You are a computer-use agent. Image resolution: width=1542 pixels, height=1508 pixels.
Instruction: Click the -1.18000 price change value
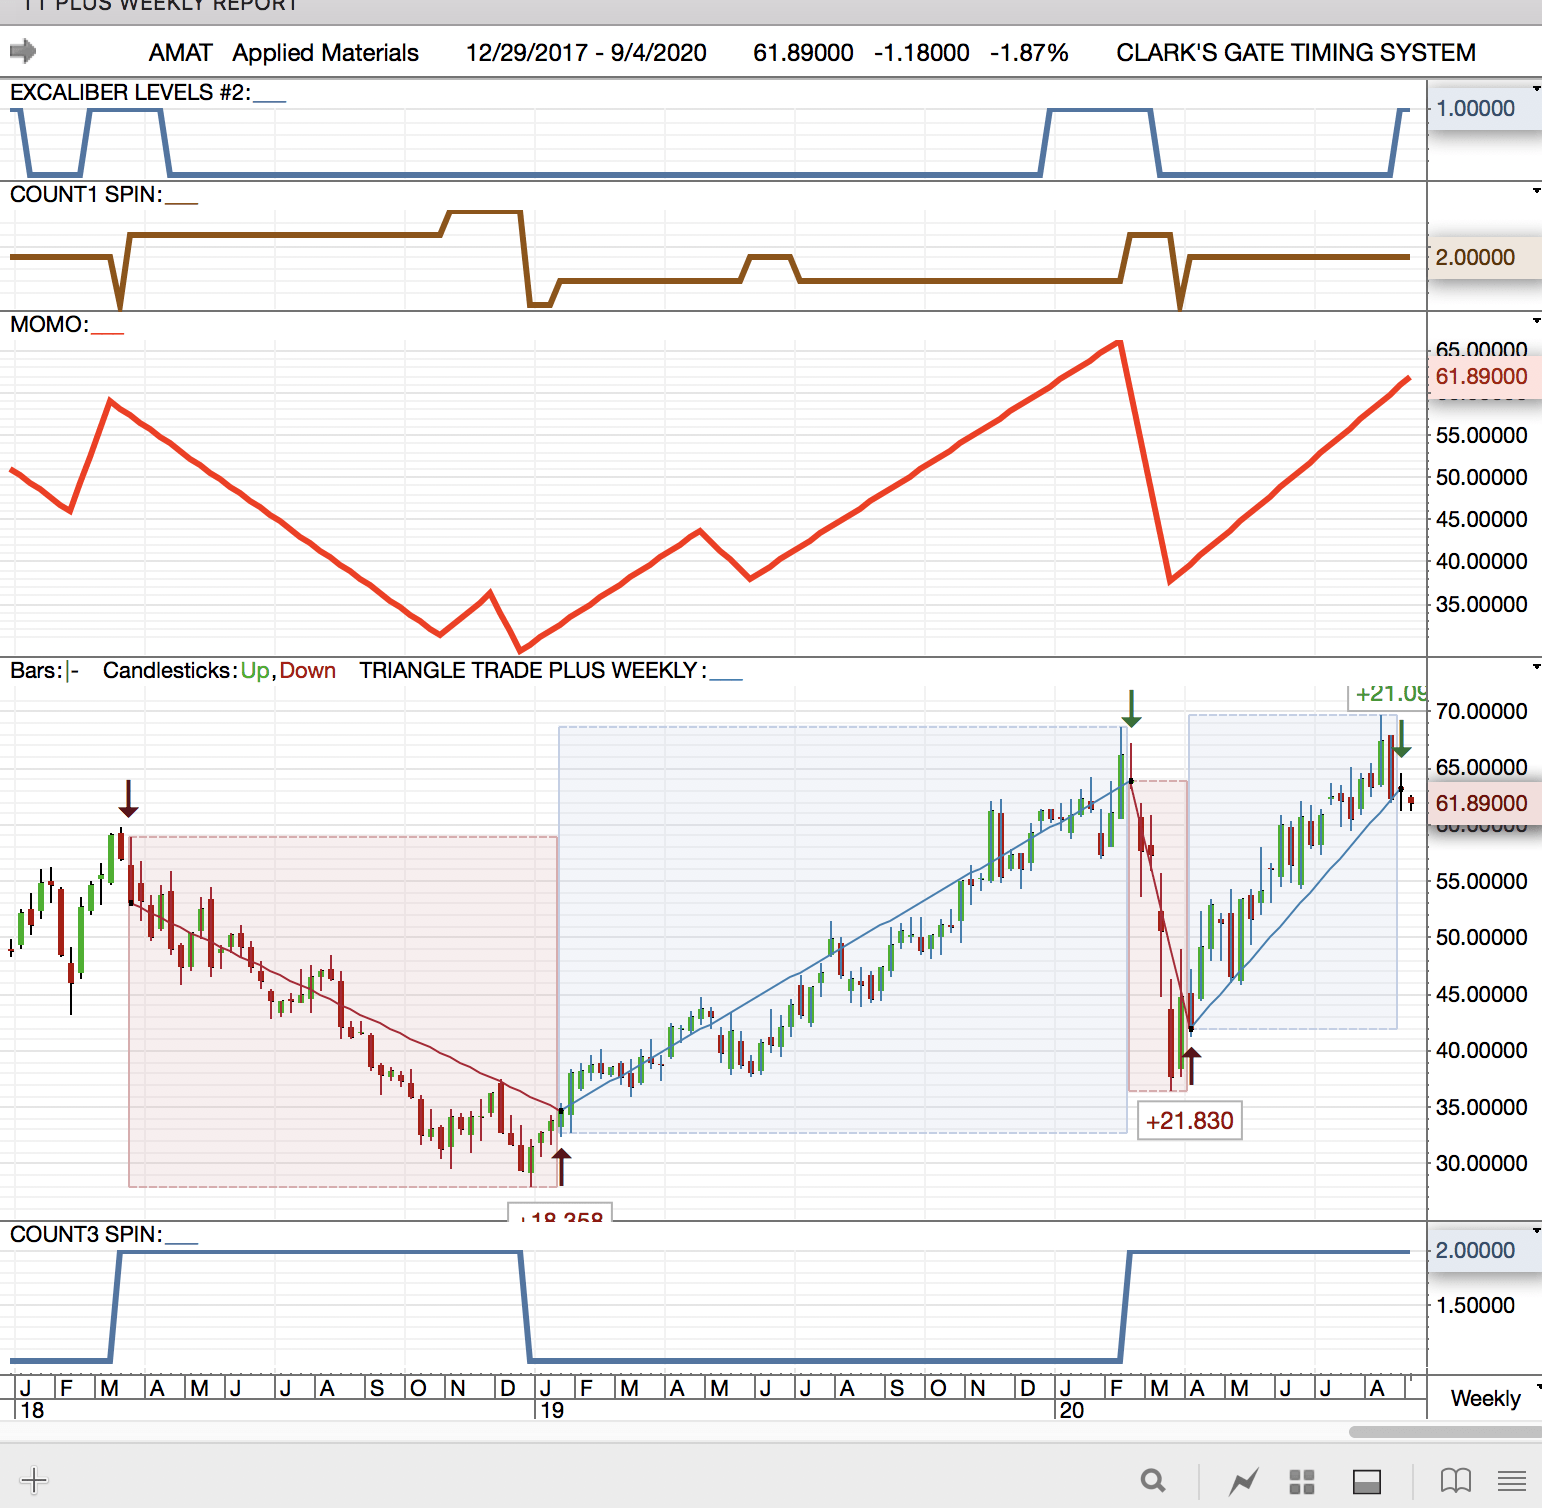pyautogui.click(x=922, y=52)
